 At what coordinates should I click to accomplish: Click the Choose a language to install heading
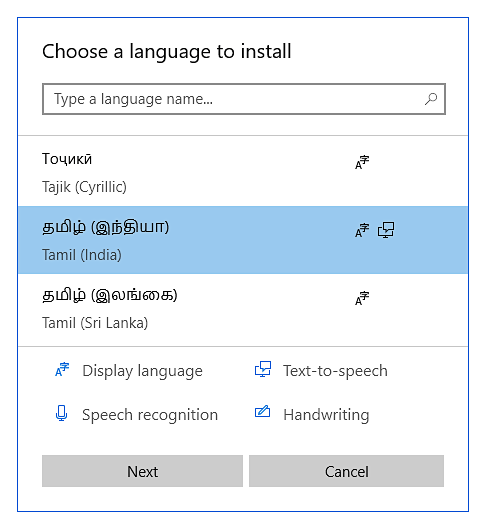click(167, 52)
